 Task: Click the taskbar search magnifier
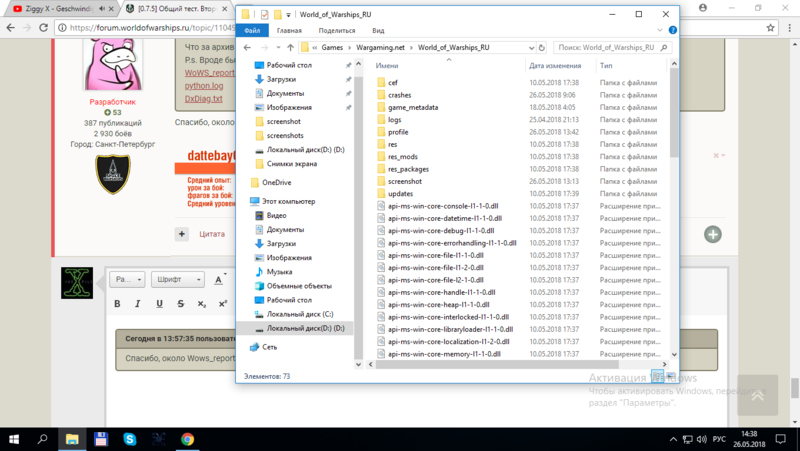[x=43, y=439]
